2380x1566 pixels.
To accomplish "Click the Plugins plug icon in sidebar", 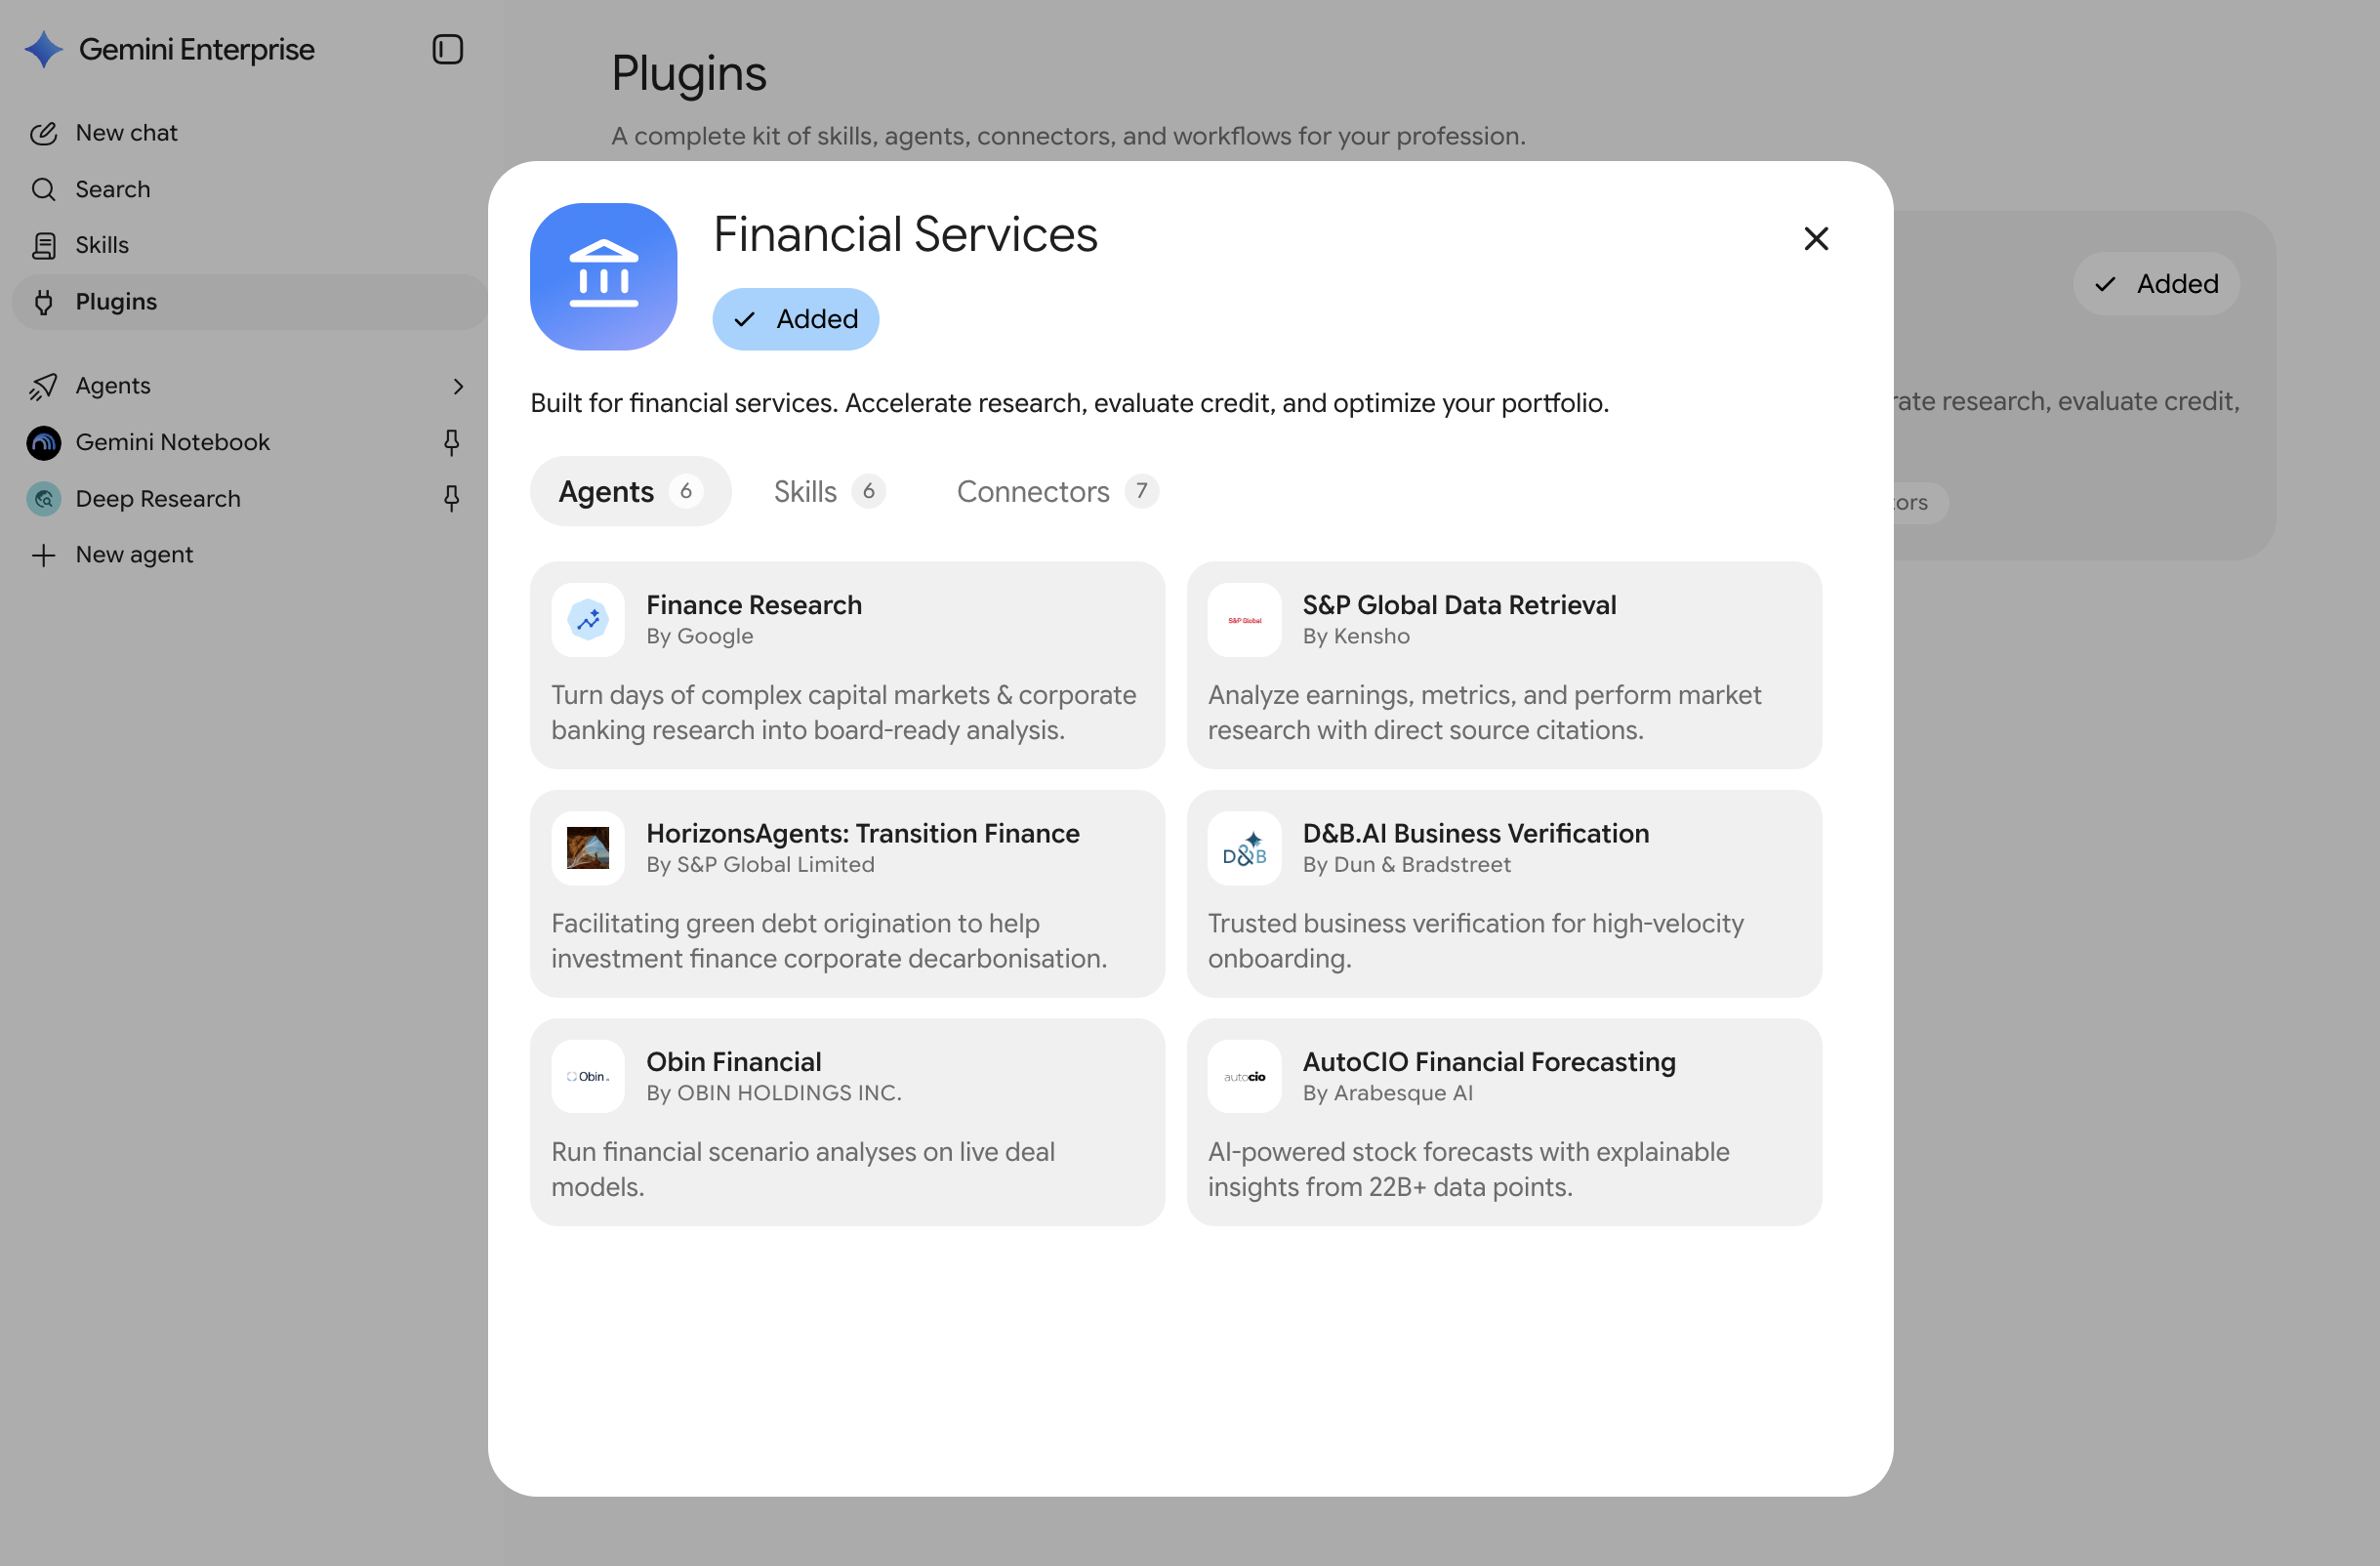I will pyautogui.click(x=43, y=302).
